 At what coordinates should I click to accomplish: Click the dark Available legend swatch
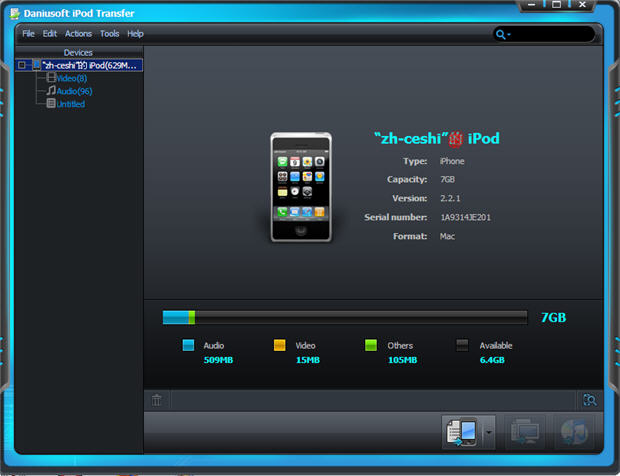click(x=462, y=345)
